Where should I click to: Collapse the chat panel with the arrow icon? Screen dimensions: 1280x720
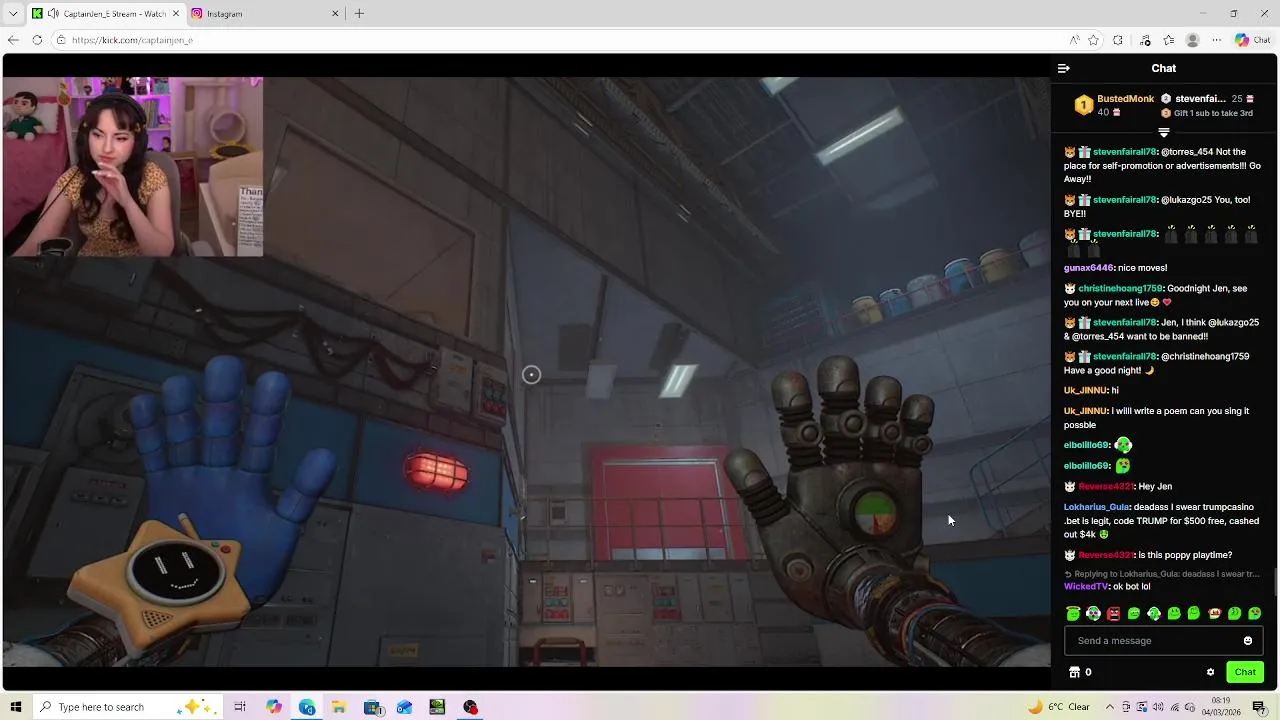[1063, 69]
